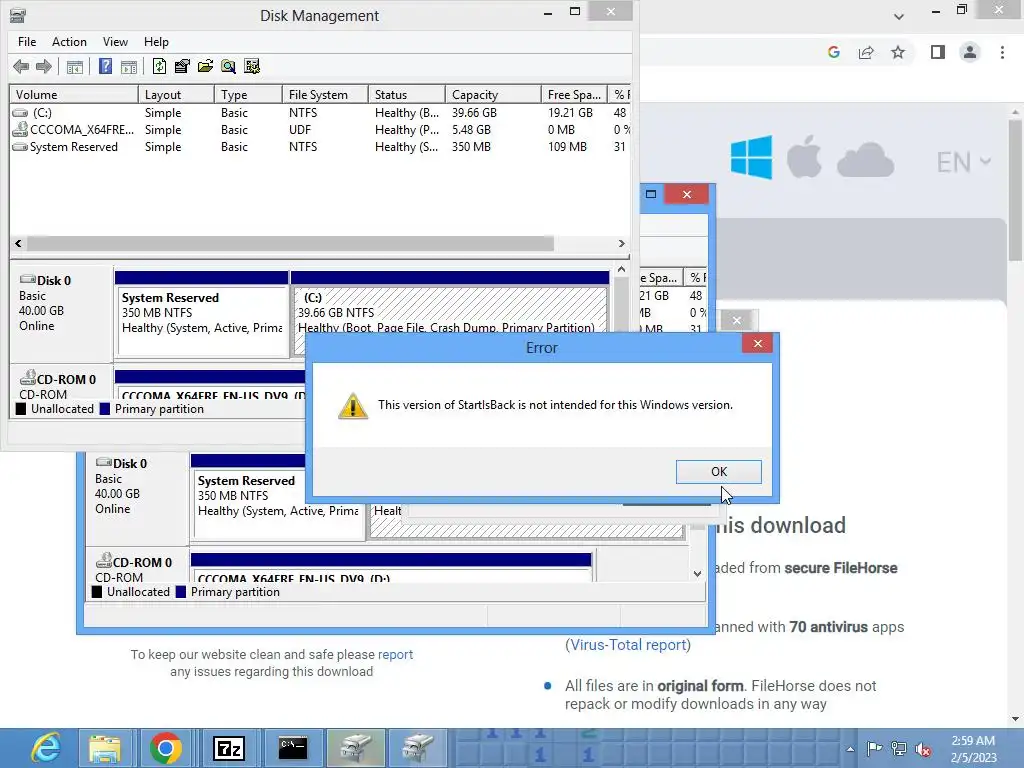
Task: Sort by the File System column header
Action: (x=325, y=95)
